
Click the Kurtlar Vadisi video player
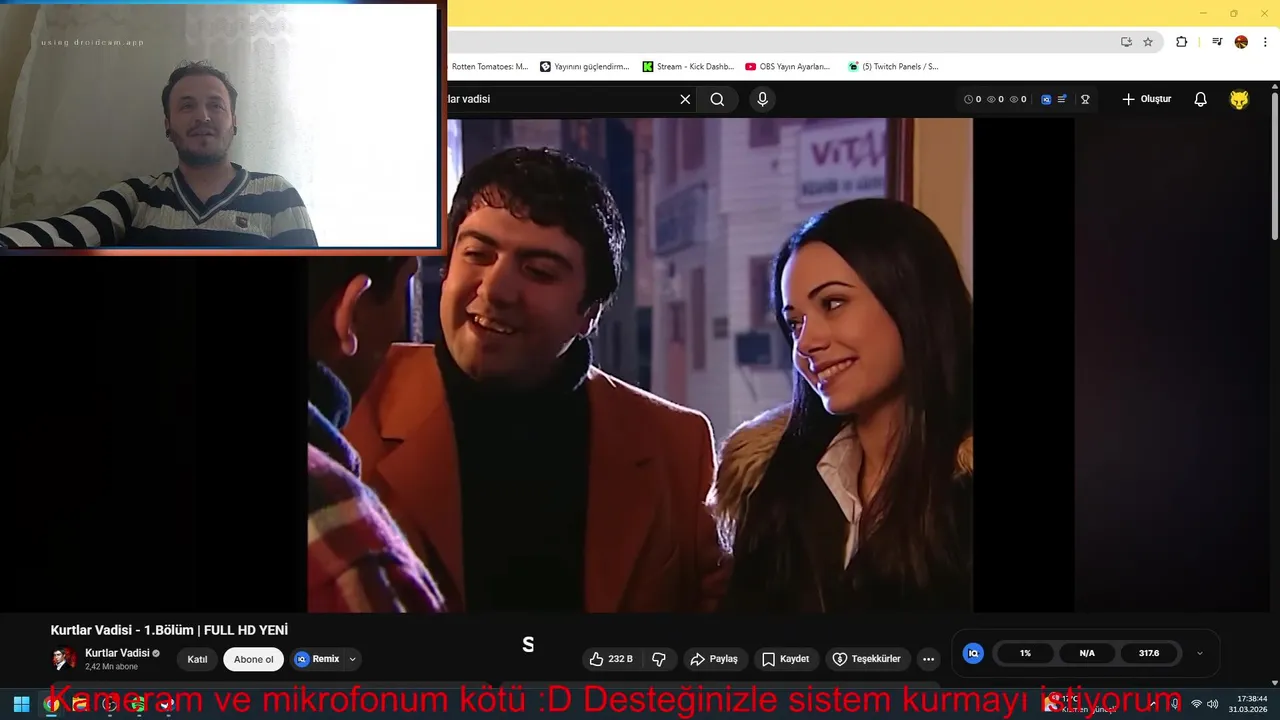640,365
